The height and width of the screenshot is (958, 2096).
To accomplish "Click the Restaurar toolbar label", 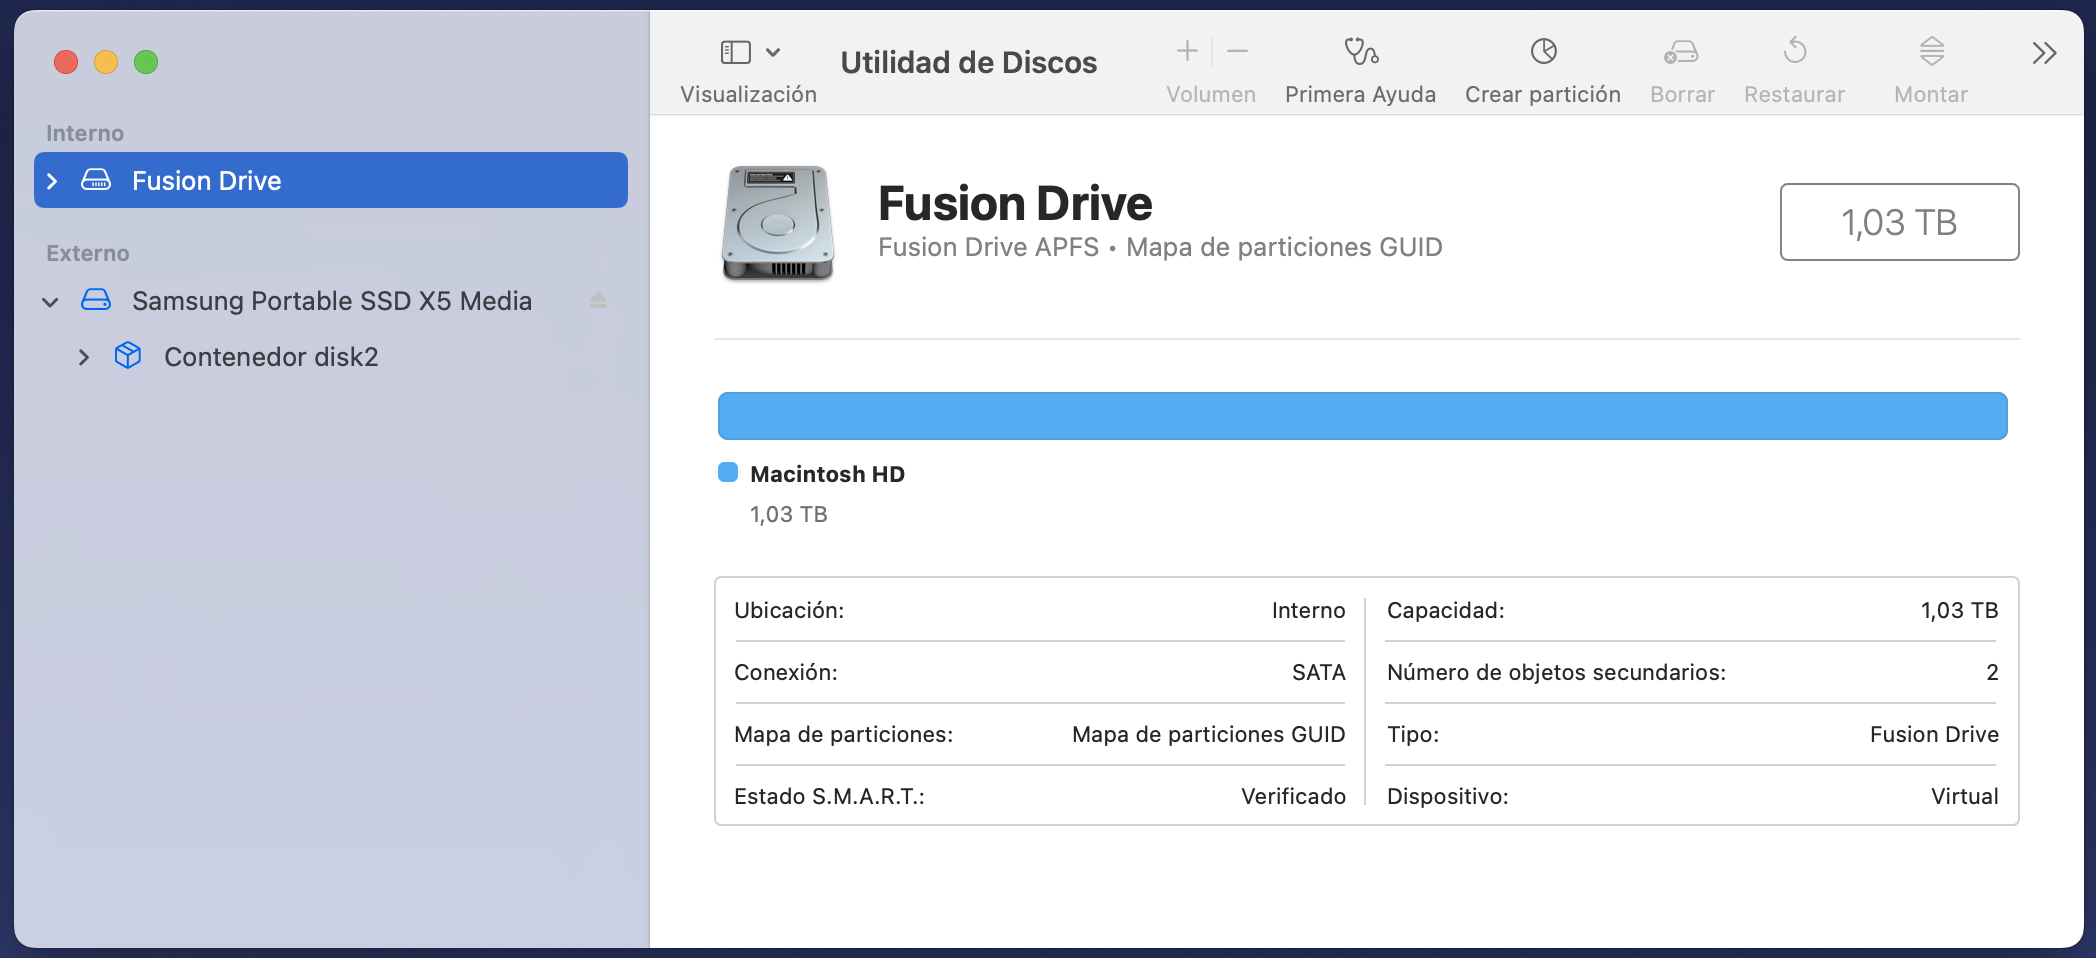I will [1794, 94].
